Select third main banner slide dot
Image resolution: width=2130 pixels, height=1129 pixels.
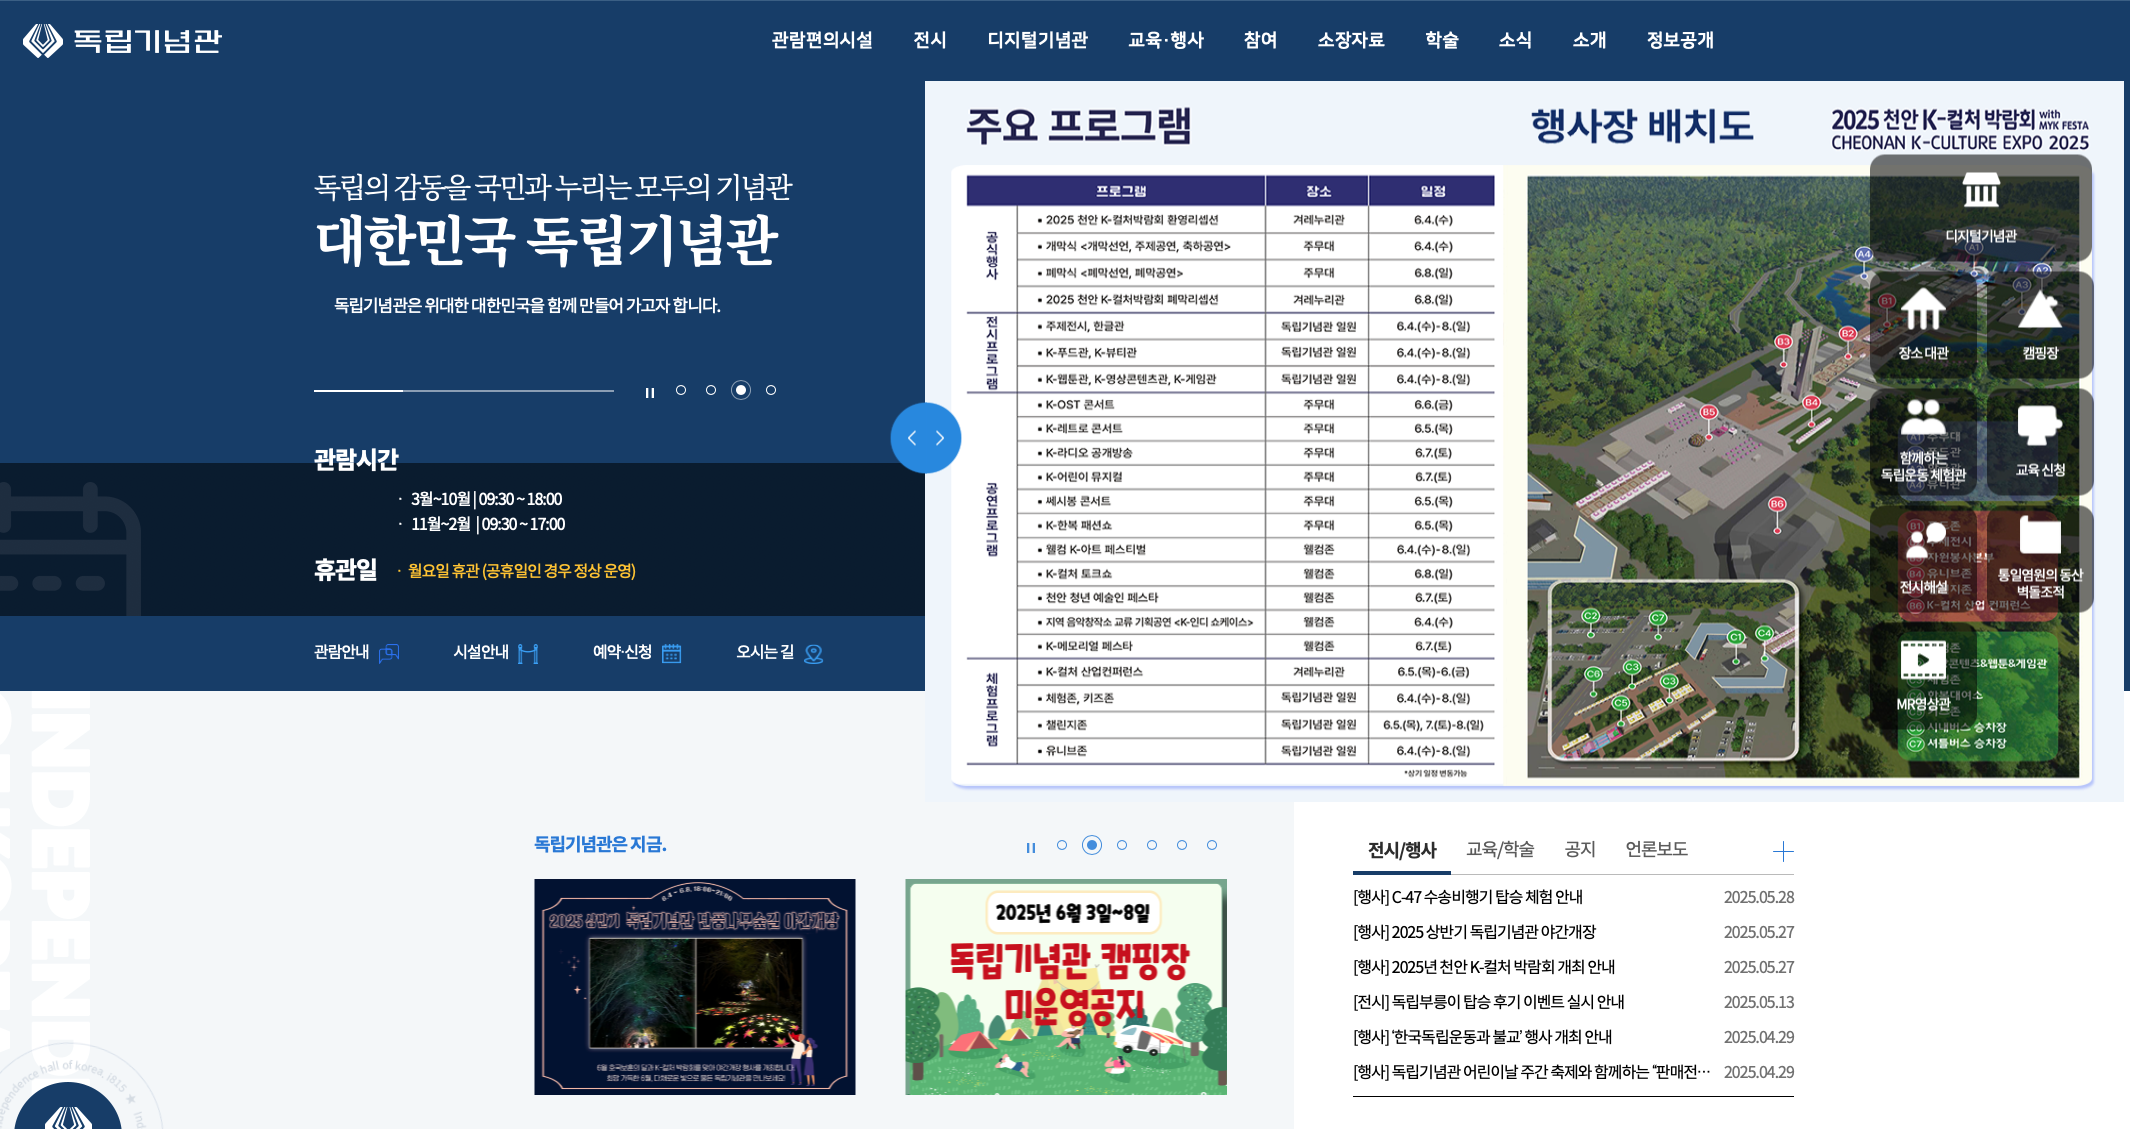(x=741, y=390)
